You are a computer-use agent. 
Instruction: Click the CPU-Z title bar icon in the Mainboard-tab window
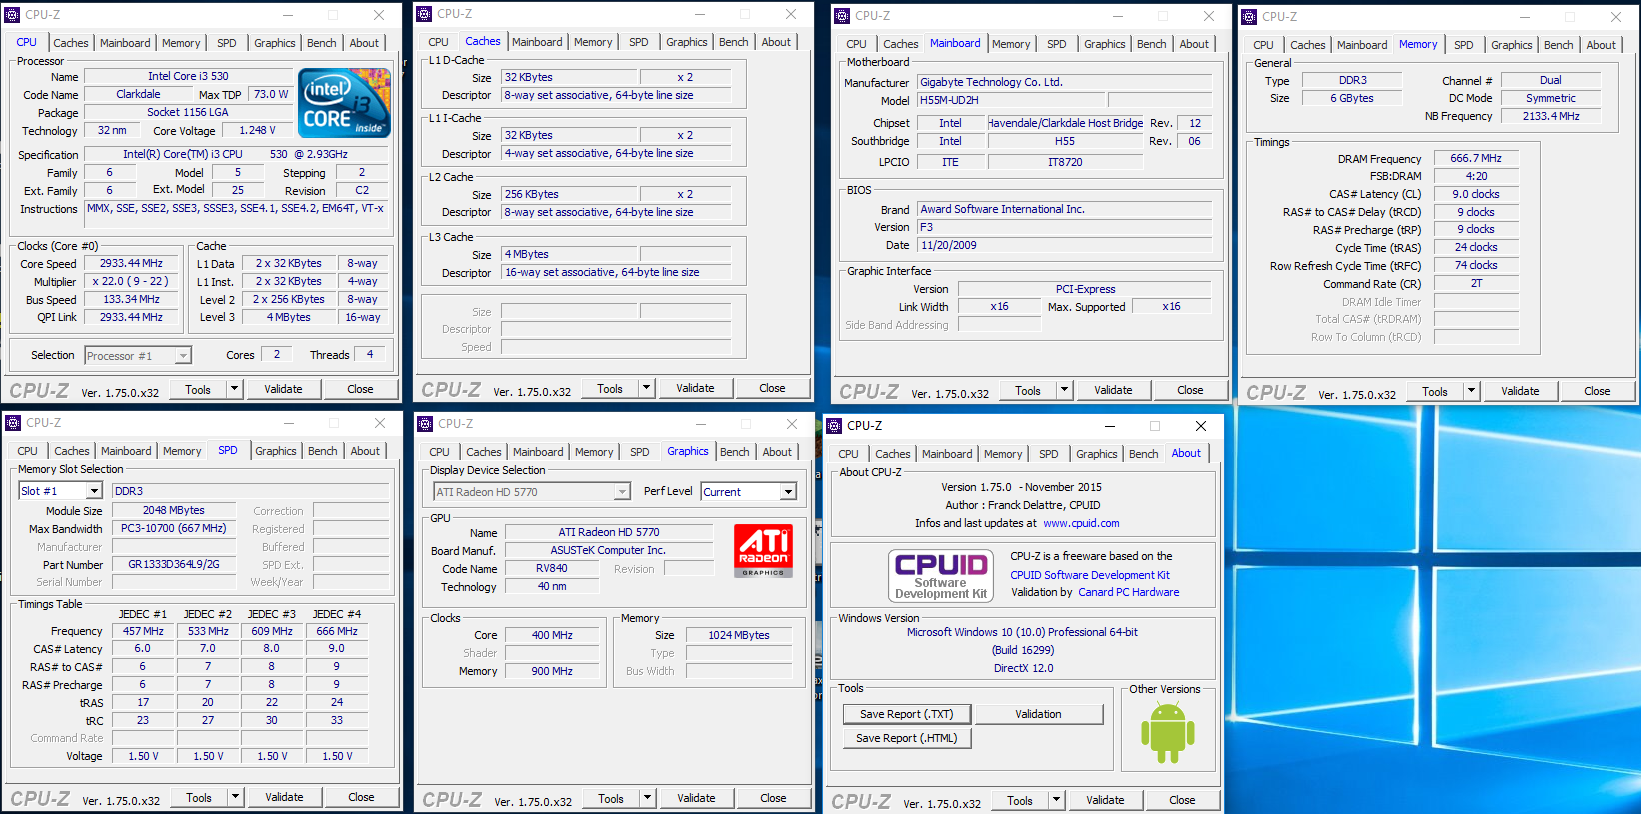pos(842,16)
